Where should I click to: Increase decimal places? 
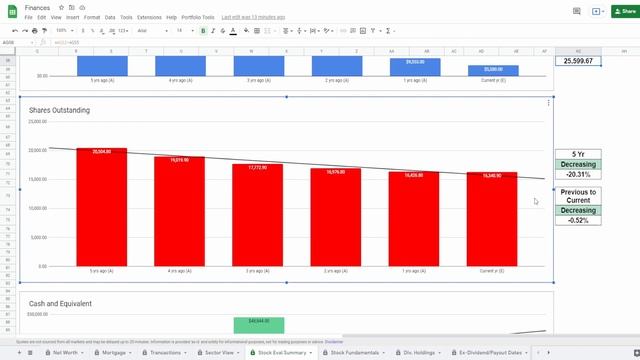click(x=112, y=31)
